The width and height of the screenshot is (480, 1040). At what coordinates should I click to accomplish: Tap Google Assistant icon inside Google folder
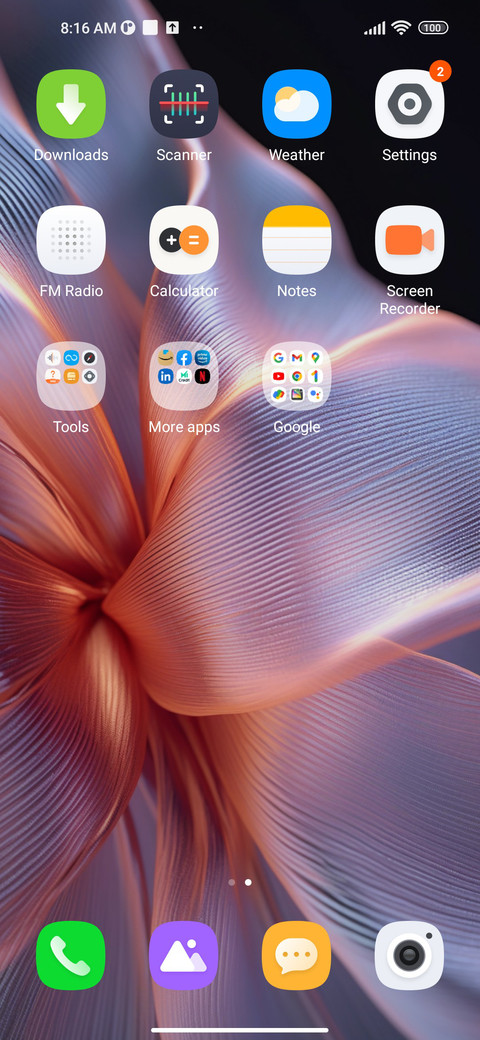tap(315, 395)
